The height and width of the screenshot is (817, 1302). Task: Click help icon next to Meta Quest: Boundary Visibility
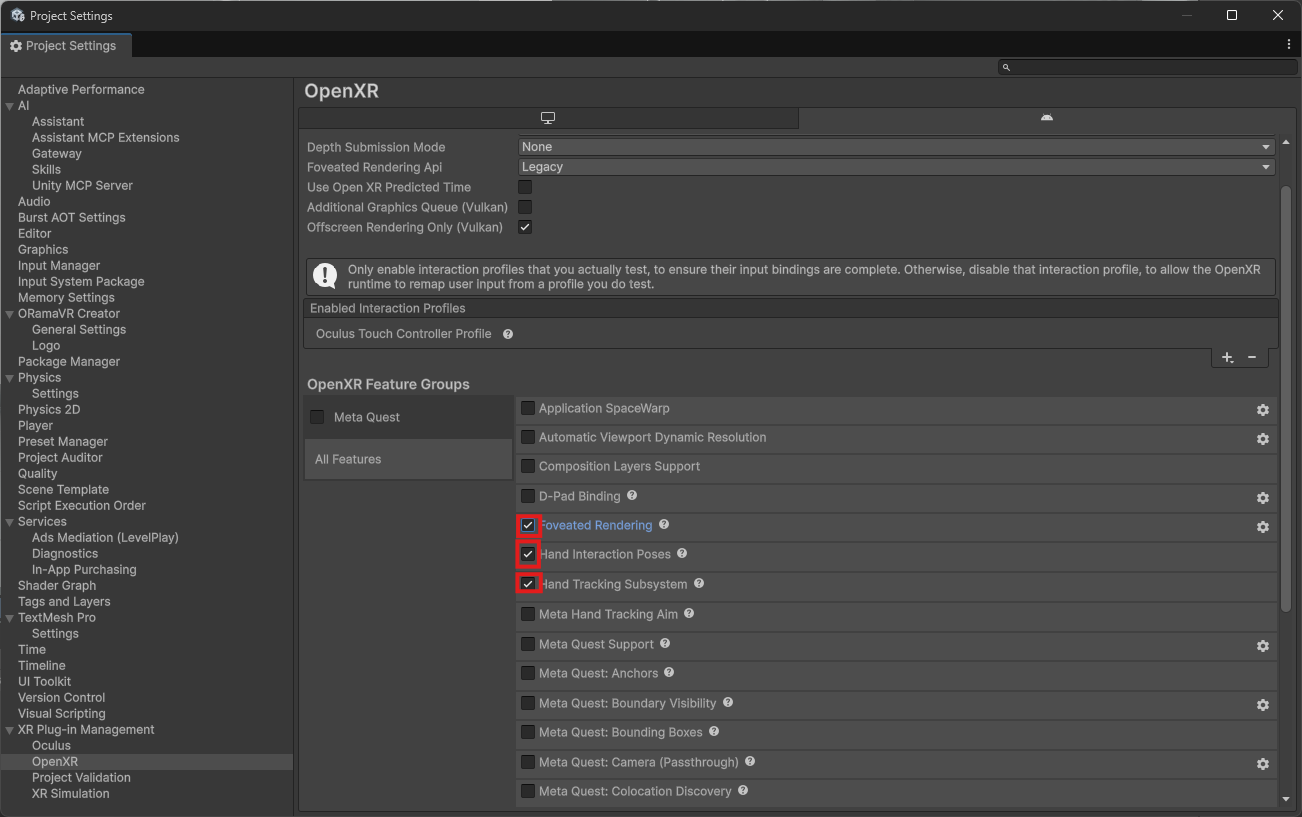coord(728,702)
